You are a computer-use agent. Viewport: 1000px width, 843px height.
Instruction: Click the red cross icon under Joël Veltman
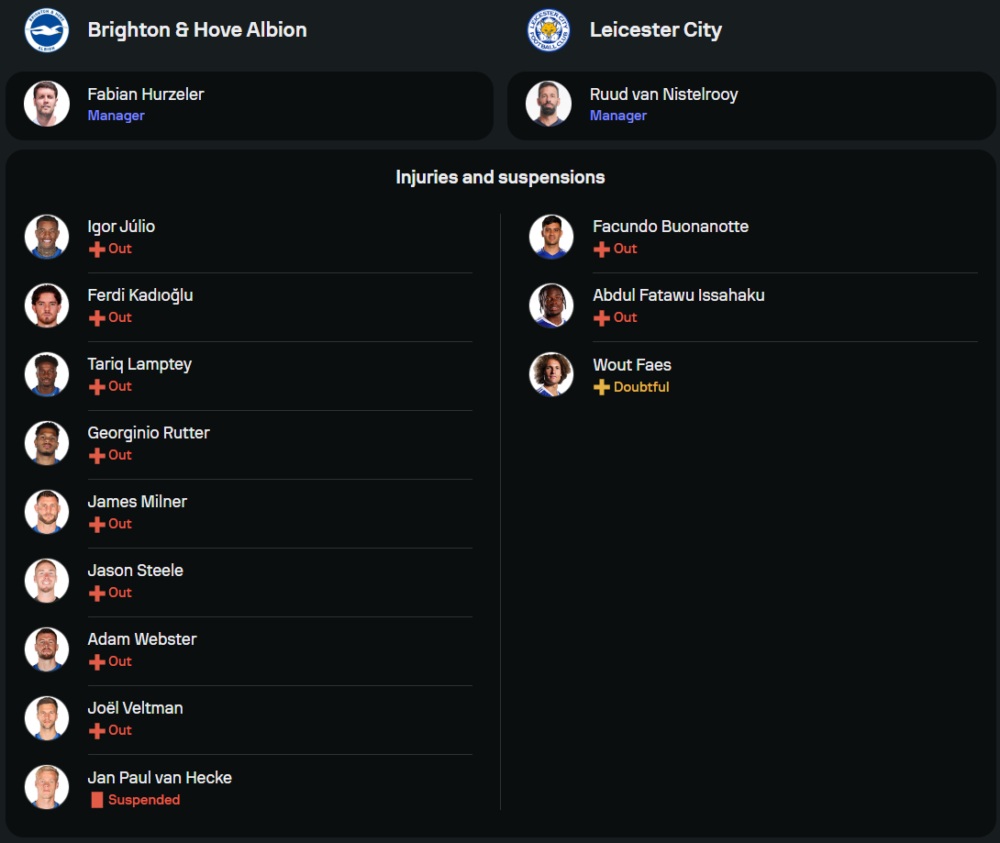point(97,731)
